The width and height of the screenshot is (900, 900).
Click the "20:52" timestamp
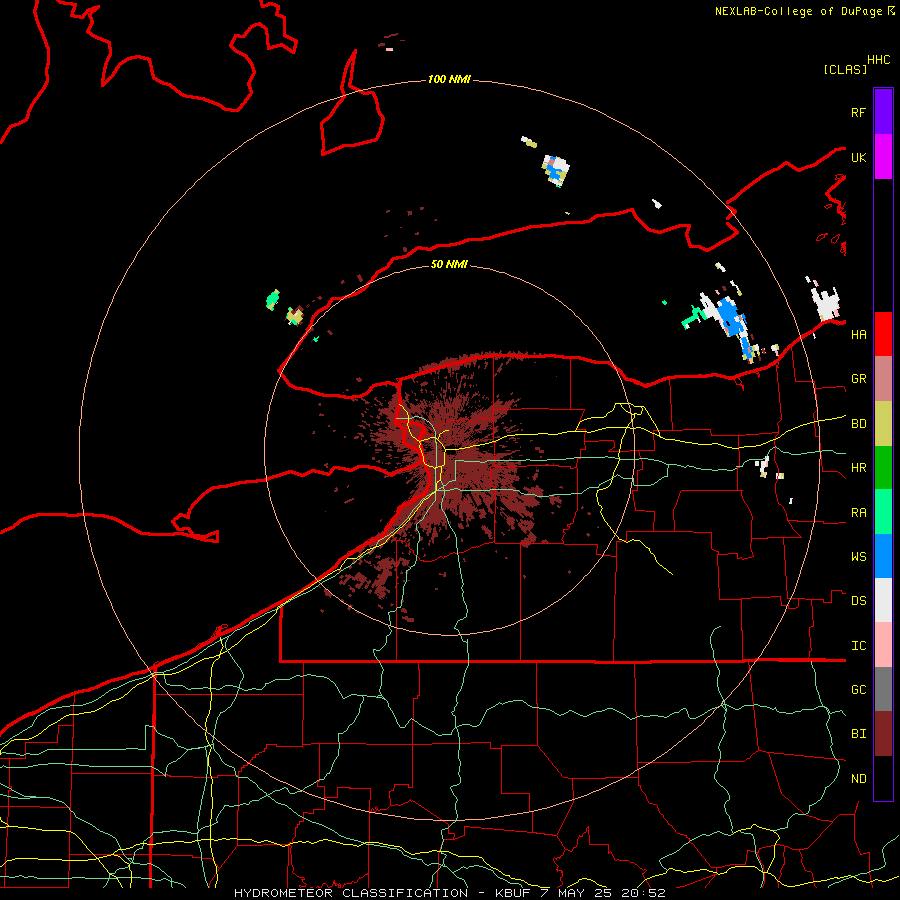point(643,893)
